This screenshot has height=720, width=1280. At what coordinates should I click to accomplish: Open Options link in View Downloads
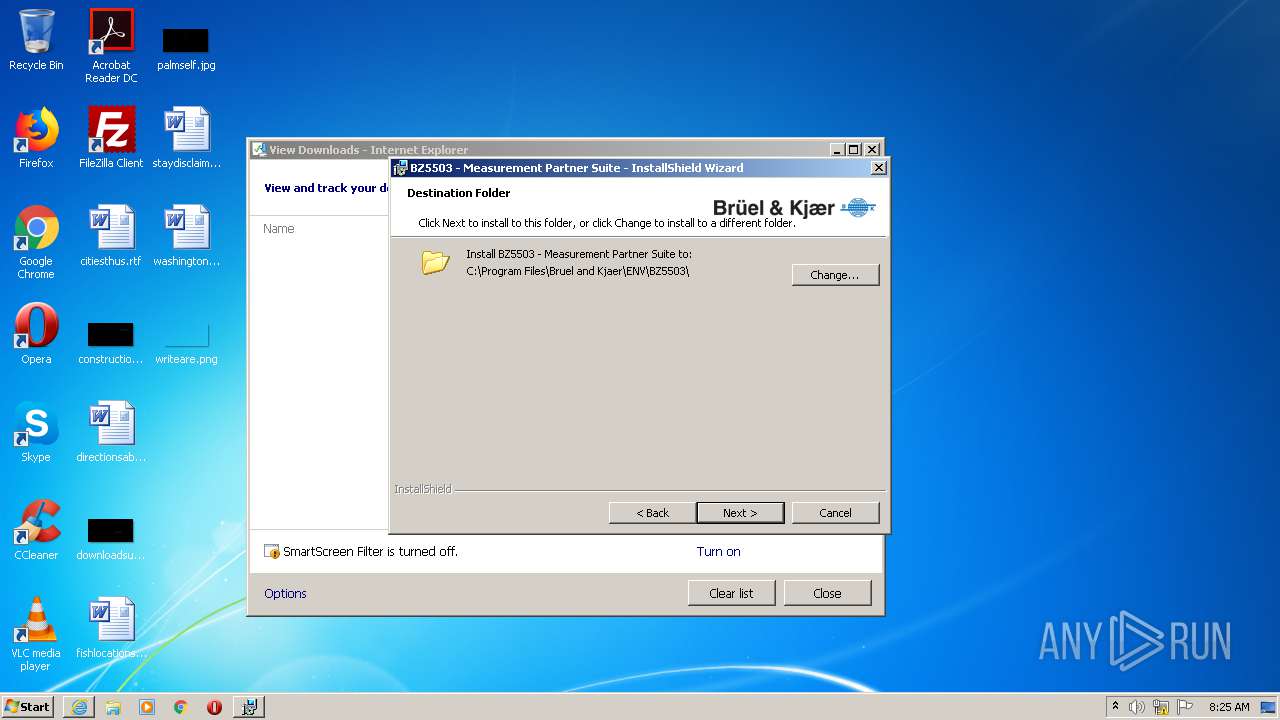tap(285, 594)
